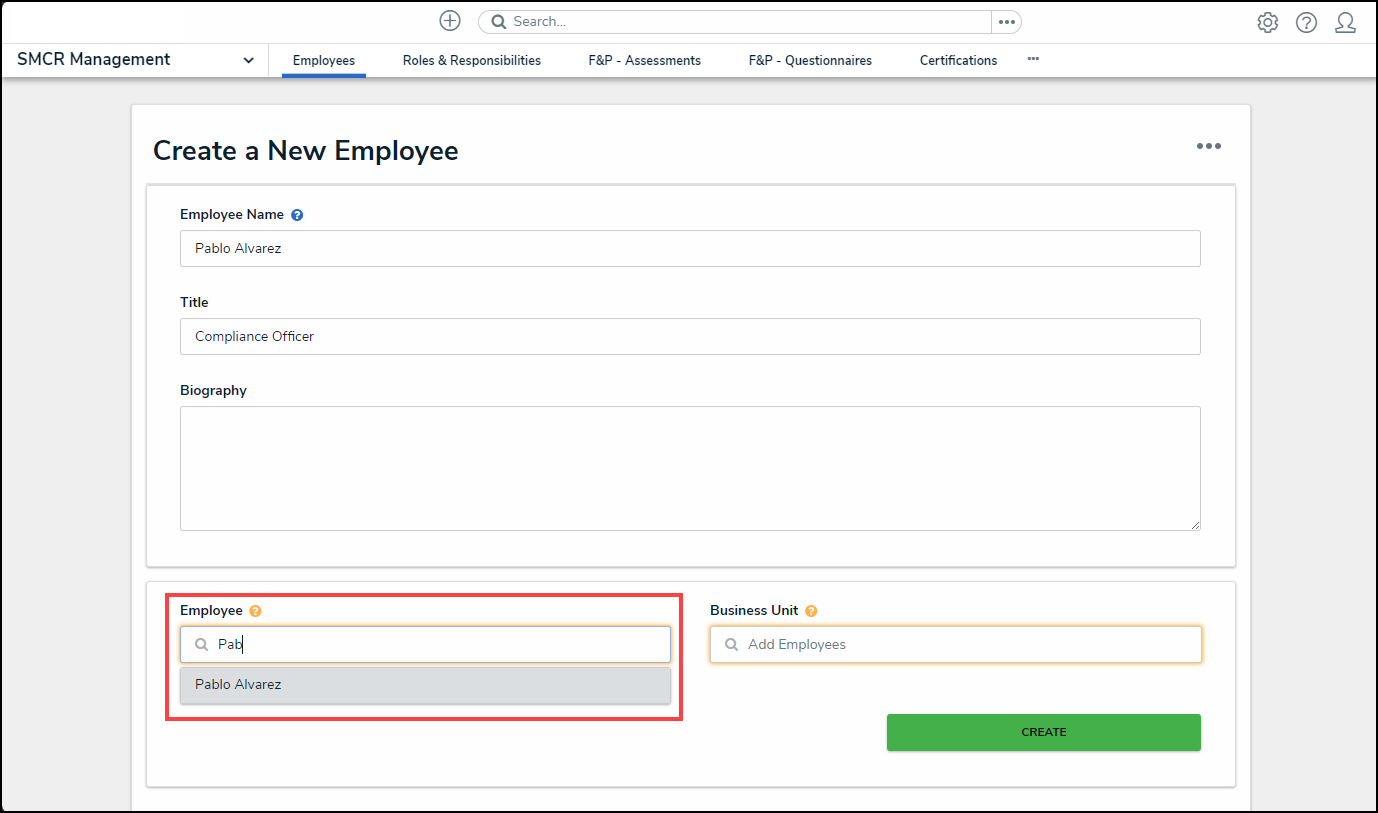Click the green CREATE button
The height and width of the screenshot is (813, 1378).
1043,732
